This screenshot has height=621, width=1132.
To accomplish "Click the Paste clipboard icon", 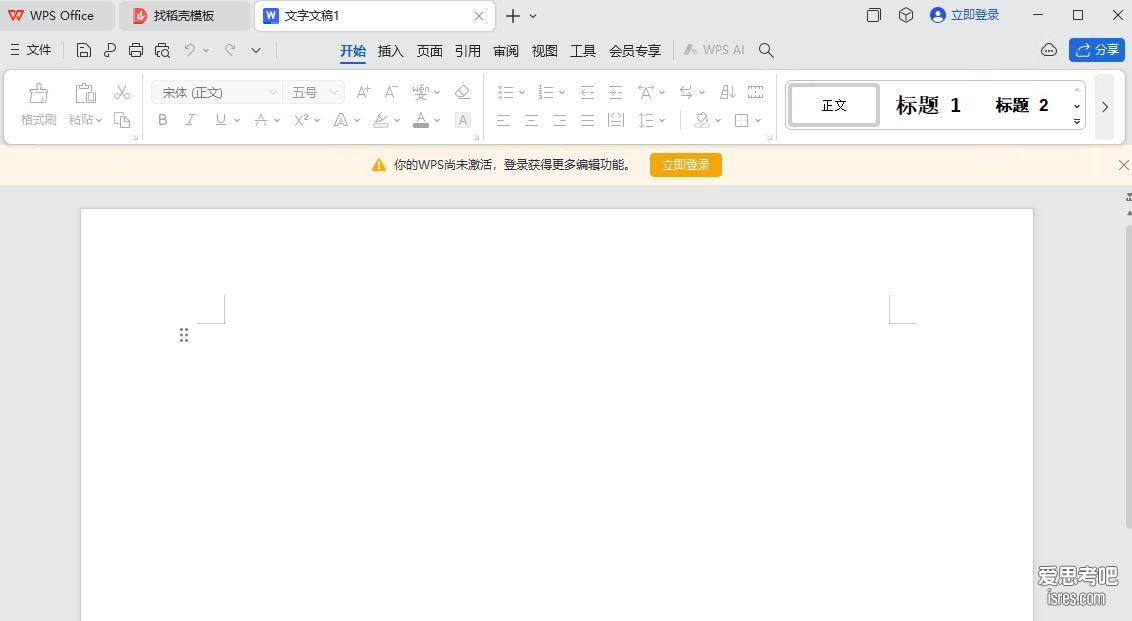I will [x=85, y=93].
